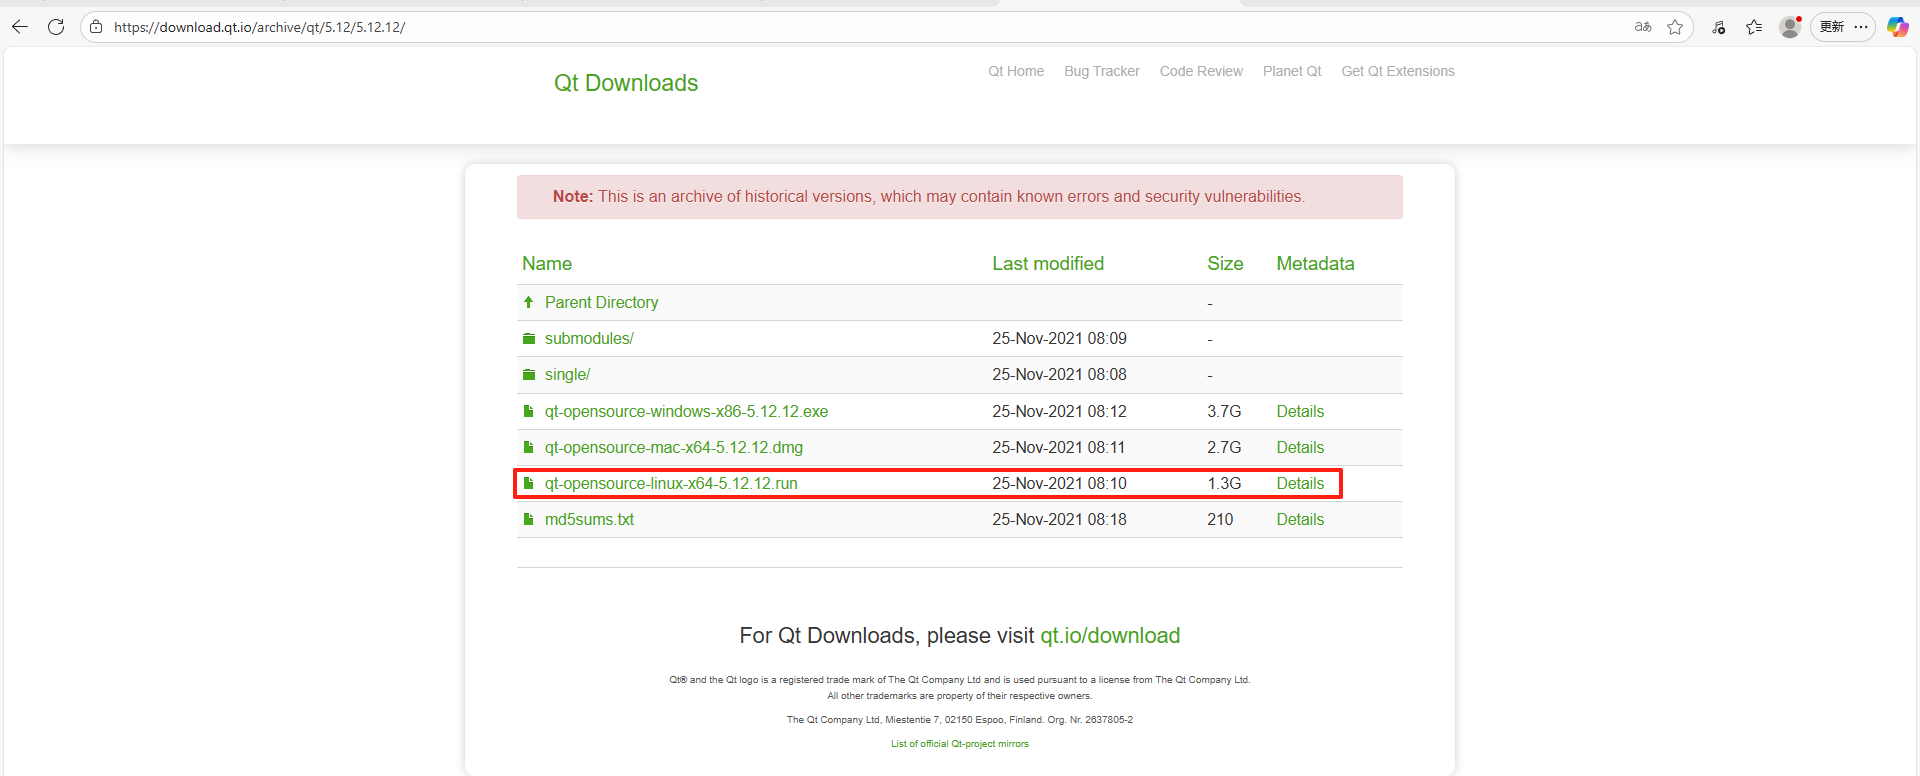The image size is (1920, 776).
Task: Go to Bug Tracker in the top navigation
Action: click(x=1101, y=71)
